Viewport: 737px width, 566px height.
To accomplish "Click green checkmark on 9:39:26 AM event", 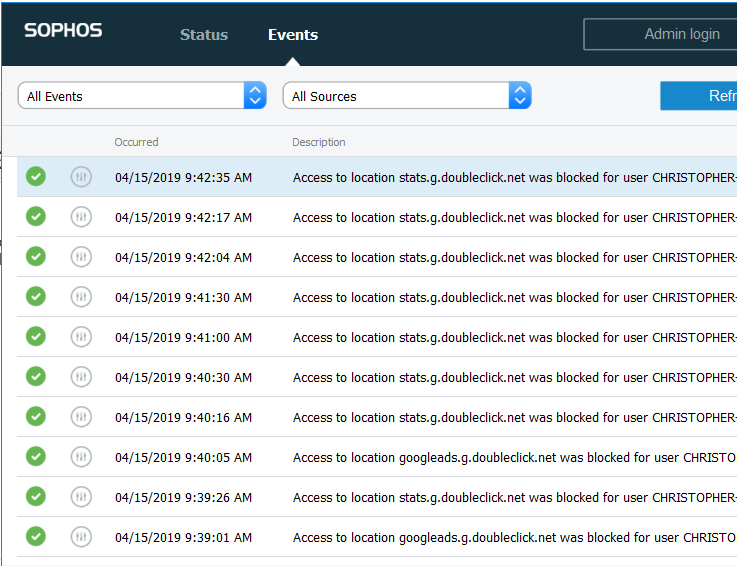I will pos(36,497).
